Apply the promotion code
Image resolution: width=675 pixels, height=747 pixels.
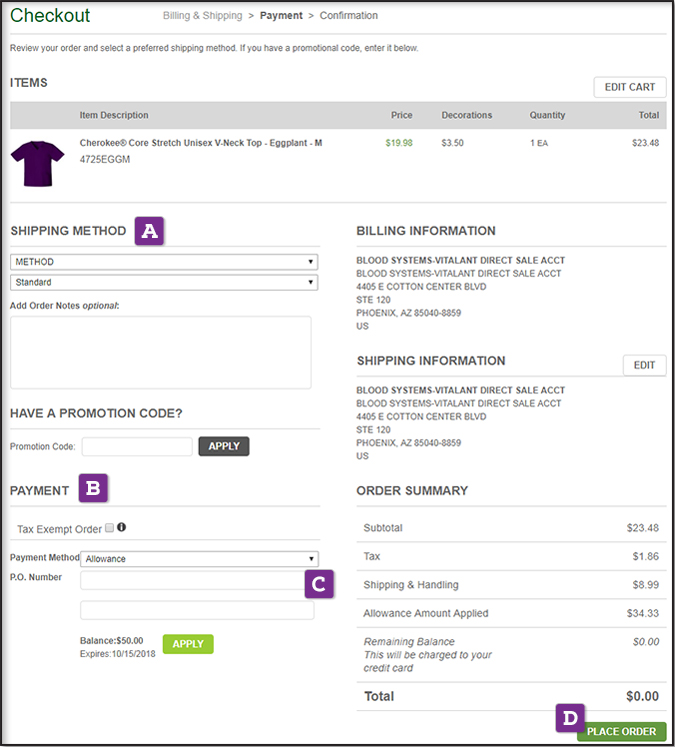click(x=224, y=446)
